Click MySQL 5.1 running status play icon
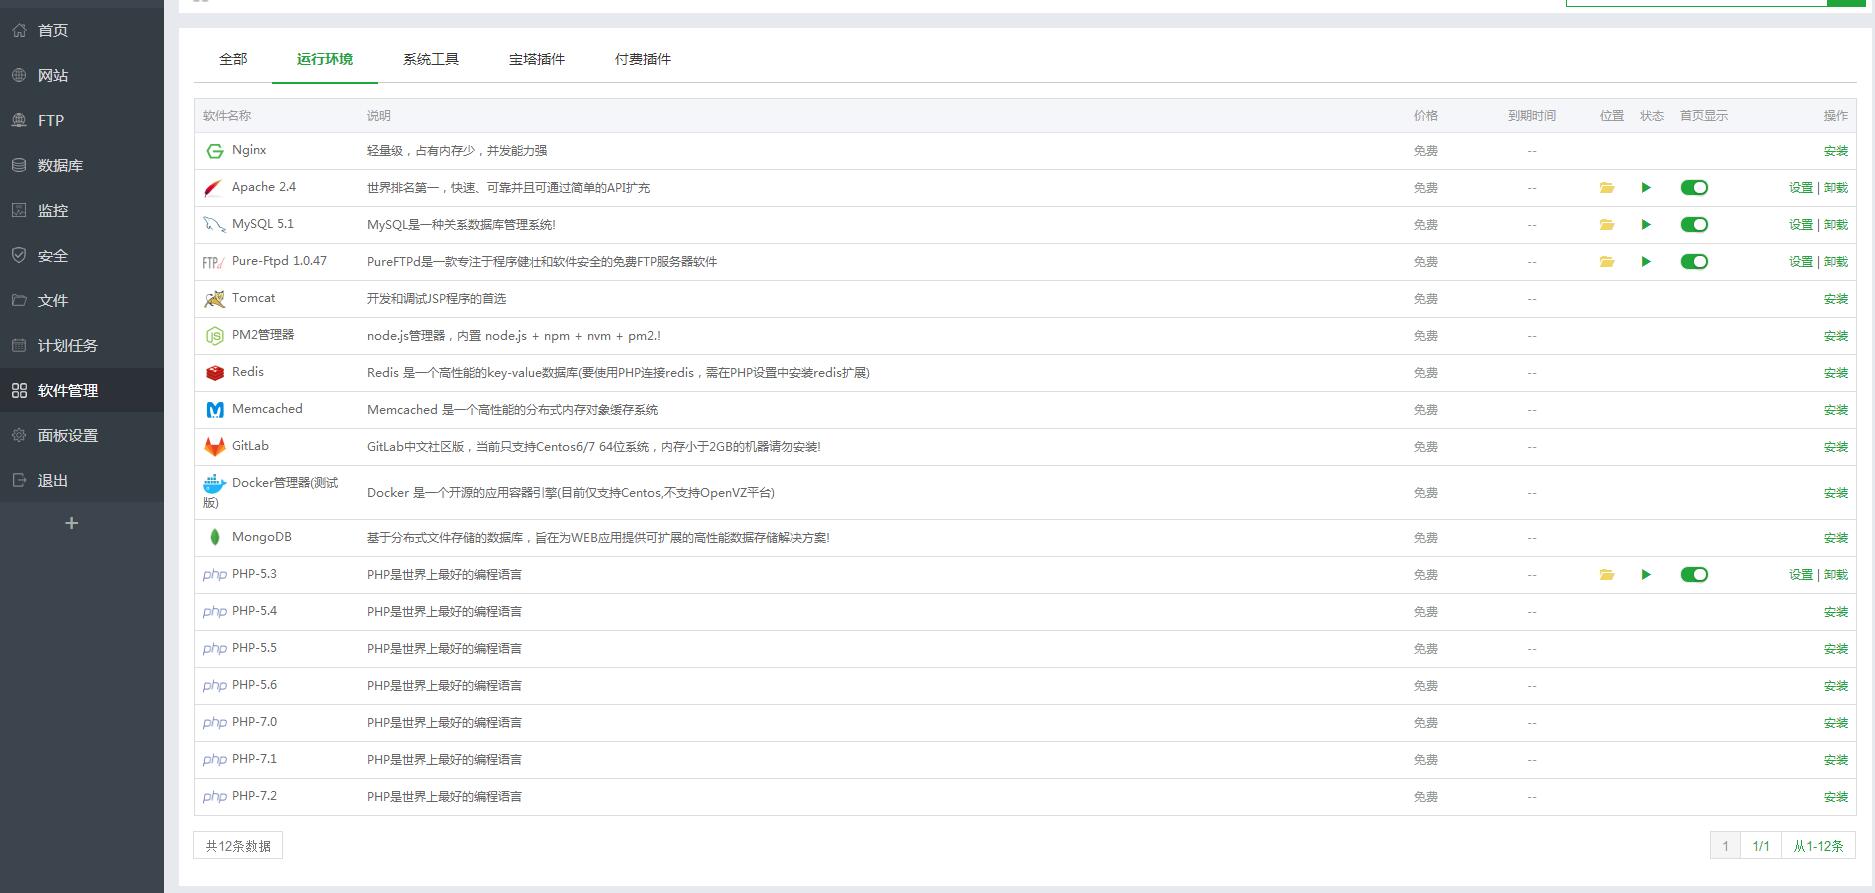The image size is (1875, 893). tap(1646, 225)
